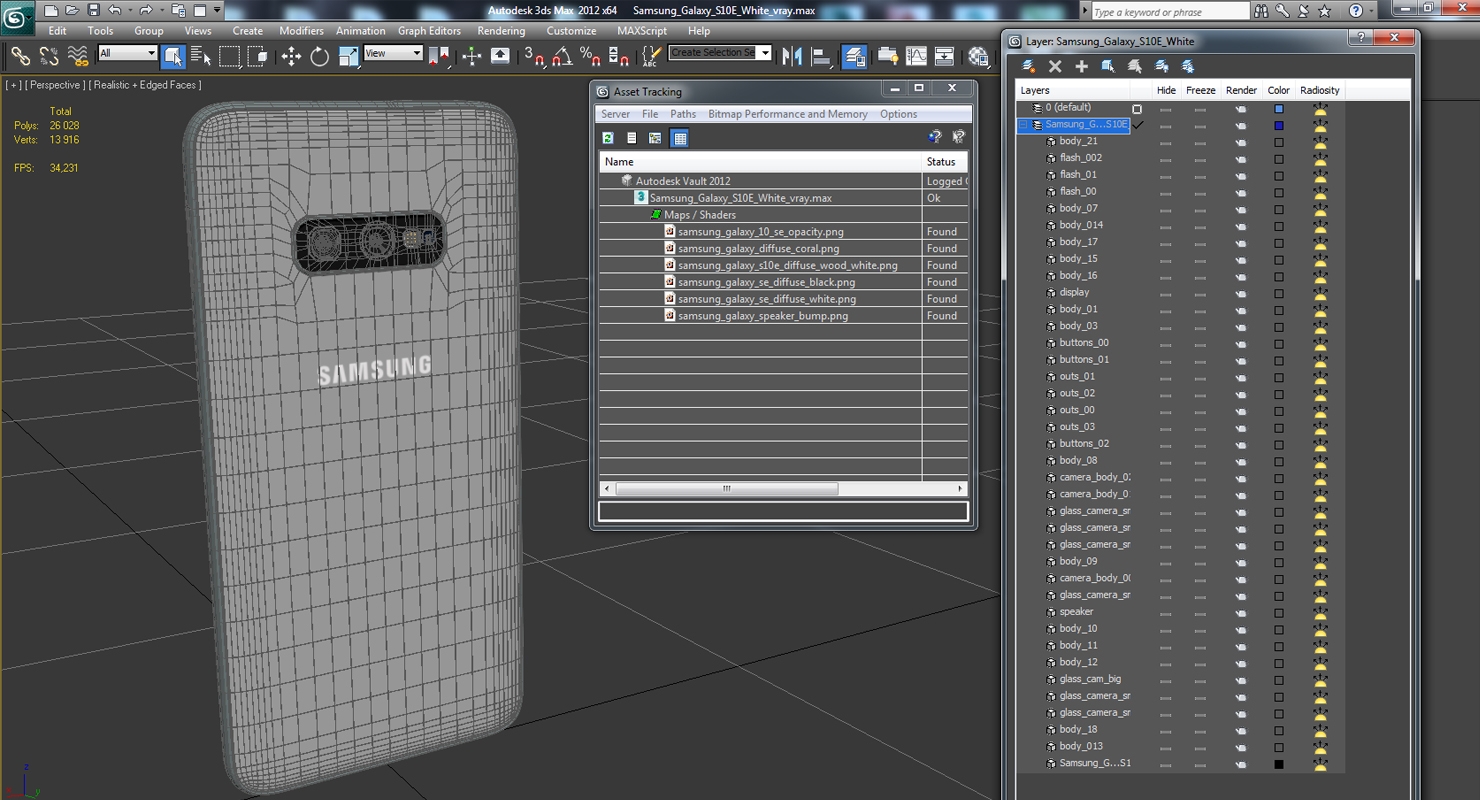Open the viewport [+] menu
1480x800 pixels.
point(13,85)
